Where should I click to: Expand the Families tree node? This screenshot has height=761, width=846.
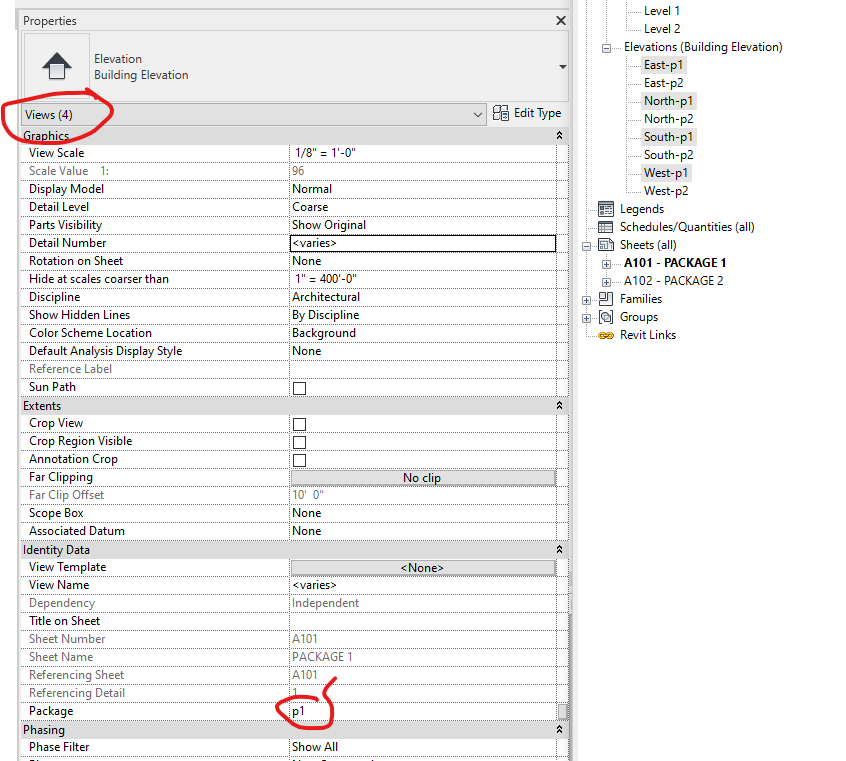[586, 300]
